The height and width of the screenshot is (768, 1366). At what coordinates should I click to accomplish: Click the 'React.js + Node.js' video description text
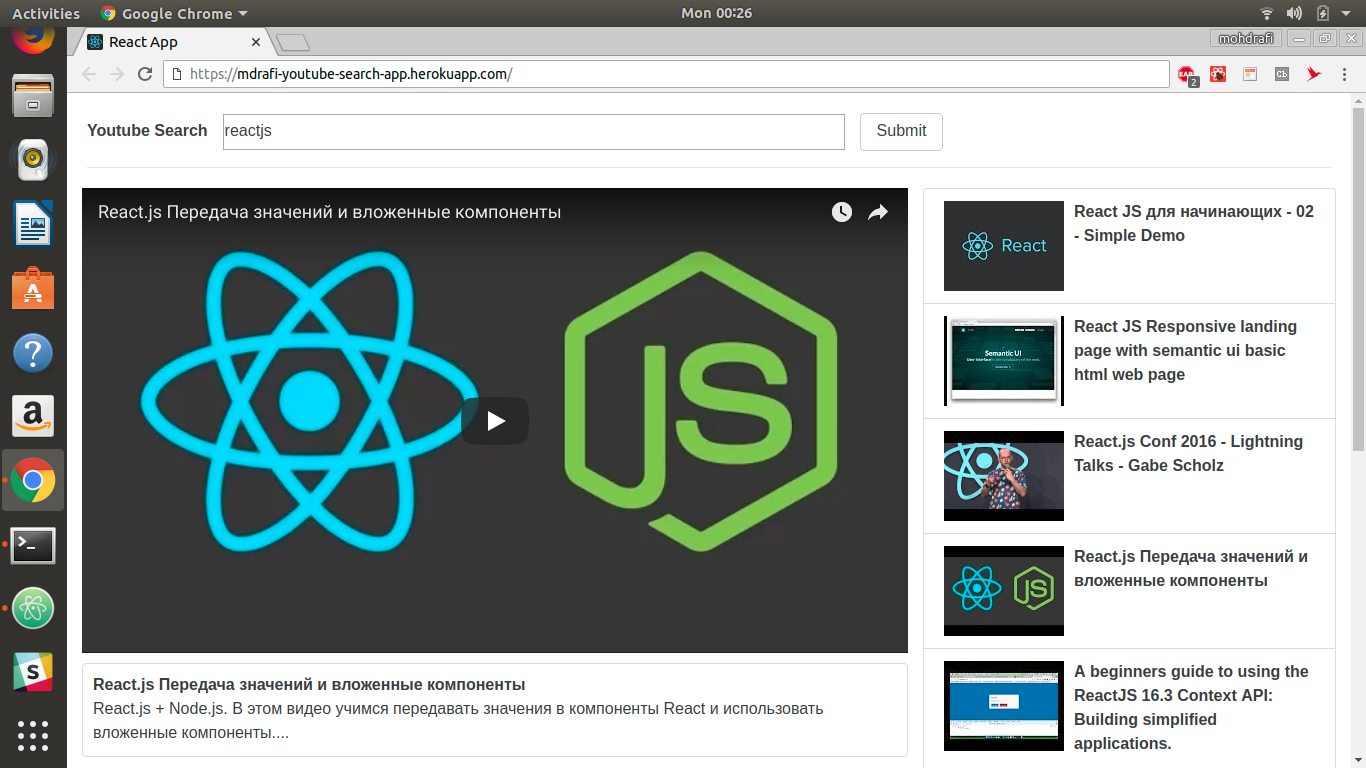click(458, 720)
